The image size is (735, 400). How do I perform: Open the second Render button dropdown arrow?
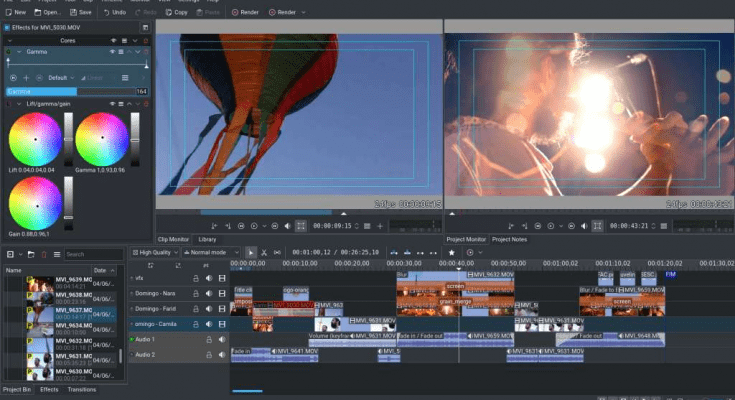pos(303,13)
